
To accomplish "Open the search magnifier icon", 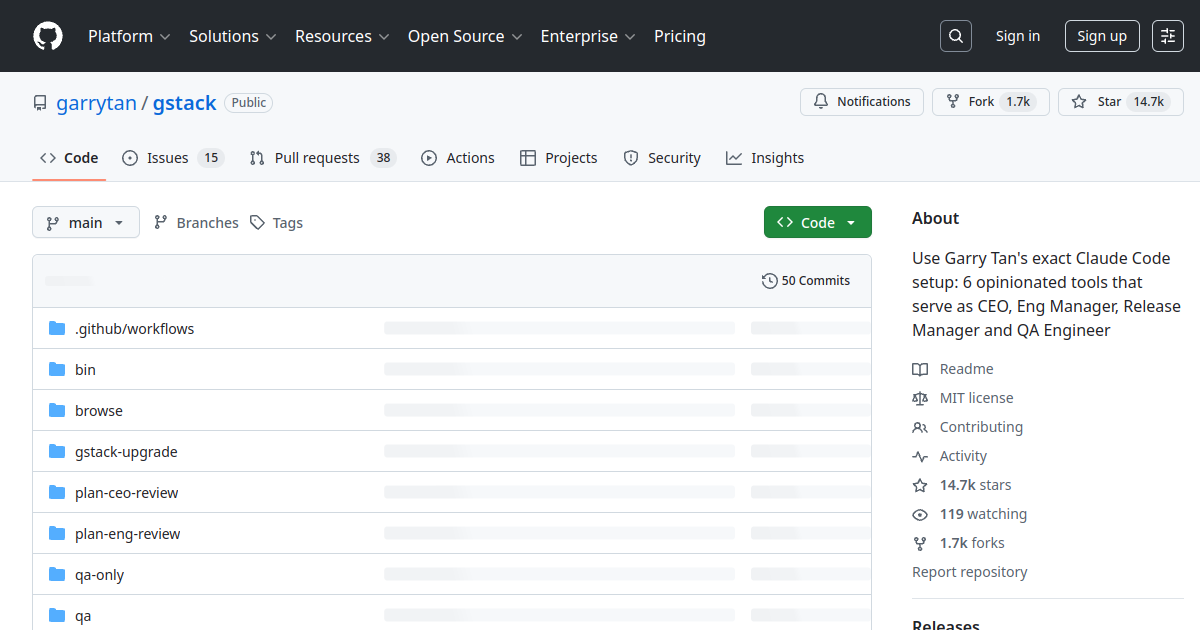I will point(956,36).
